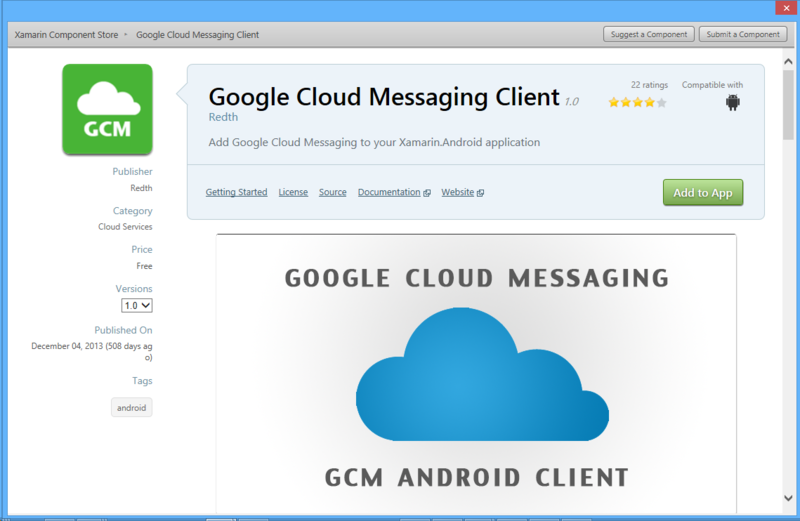Screen dimensions: 800x521
Task: Go to Xamarin Component Store breadcrumb
Action: [x=66, y=35]
